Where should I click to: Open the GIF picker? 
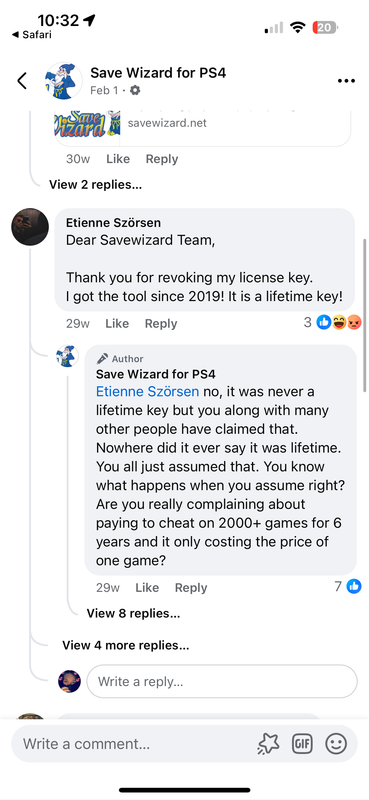[x=302, y=744]
